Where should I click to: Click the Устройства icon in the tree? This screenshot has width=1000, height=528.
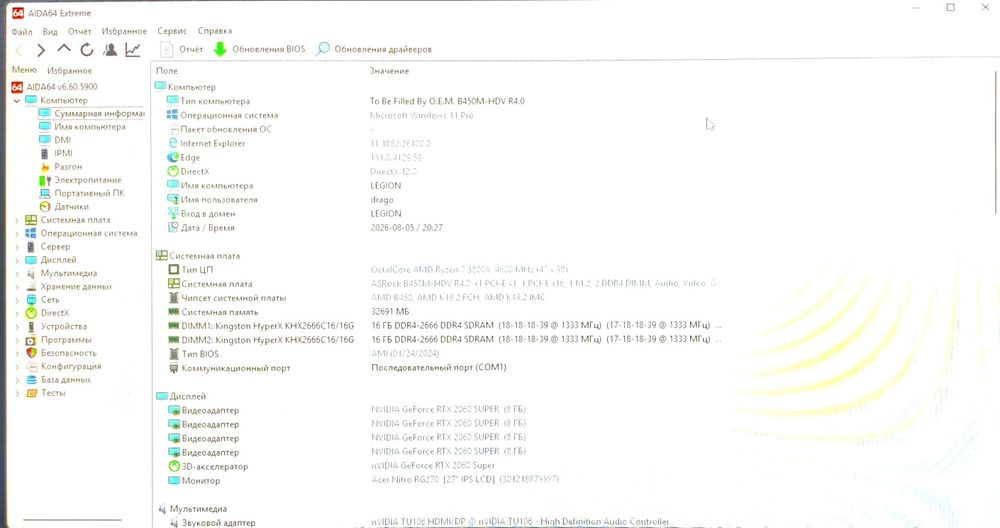pyautogui.click(x=31, y=326)
